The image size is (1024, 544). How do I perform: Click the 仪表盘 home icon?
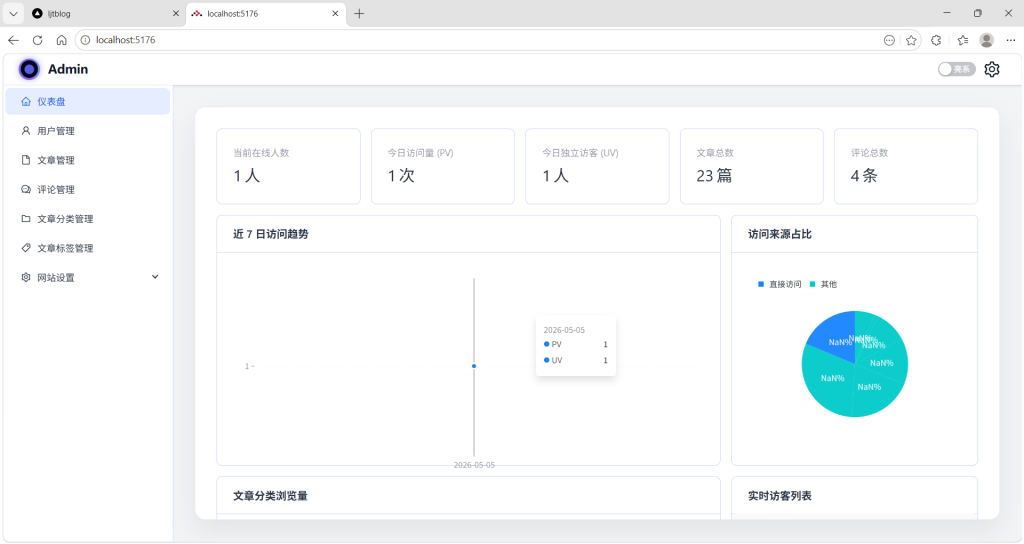coord(25,101)
